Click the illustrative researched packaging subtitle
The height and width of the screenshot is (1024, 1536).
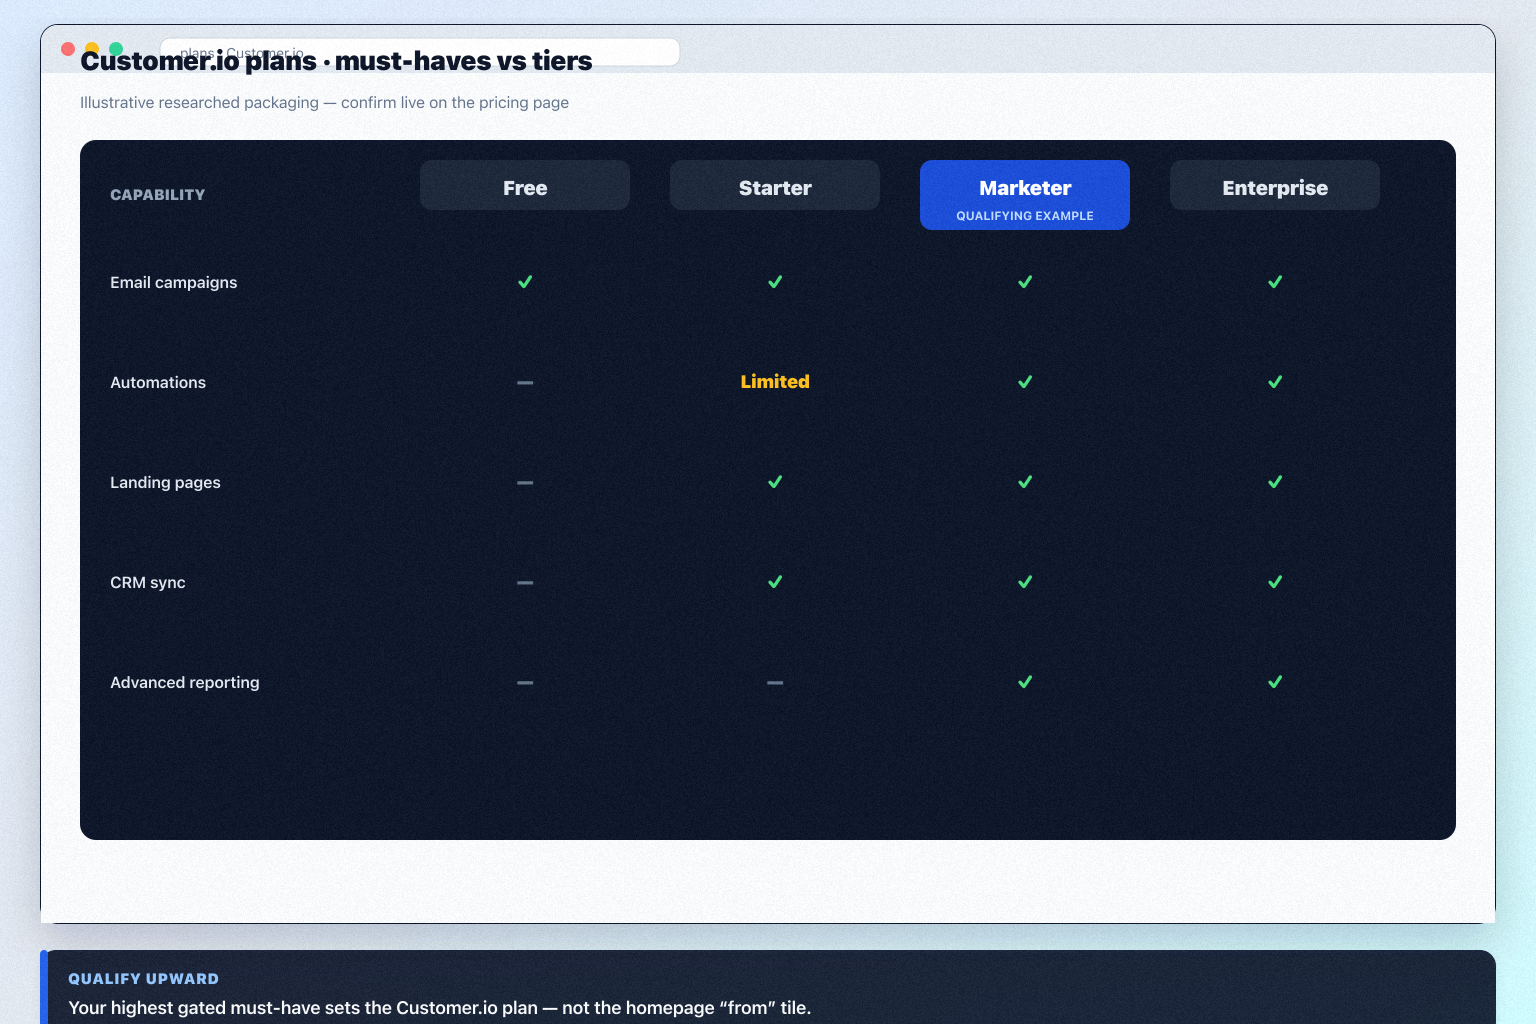[324, 102]
